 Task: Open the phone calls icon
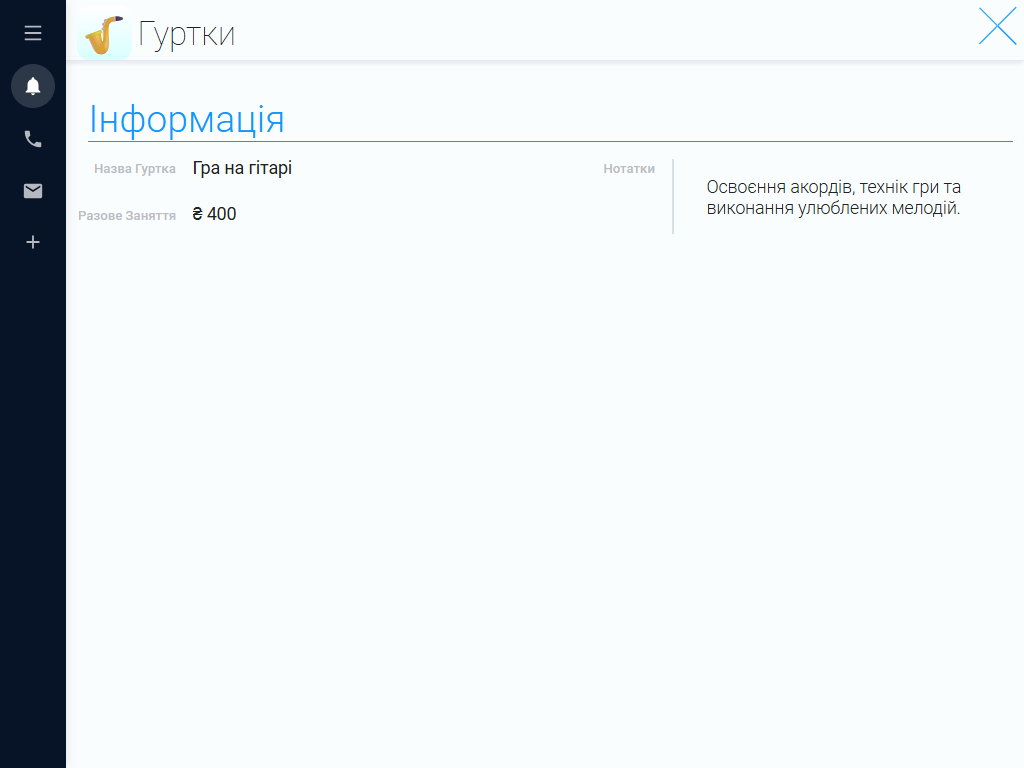(x=33, y=139)
